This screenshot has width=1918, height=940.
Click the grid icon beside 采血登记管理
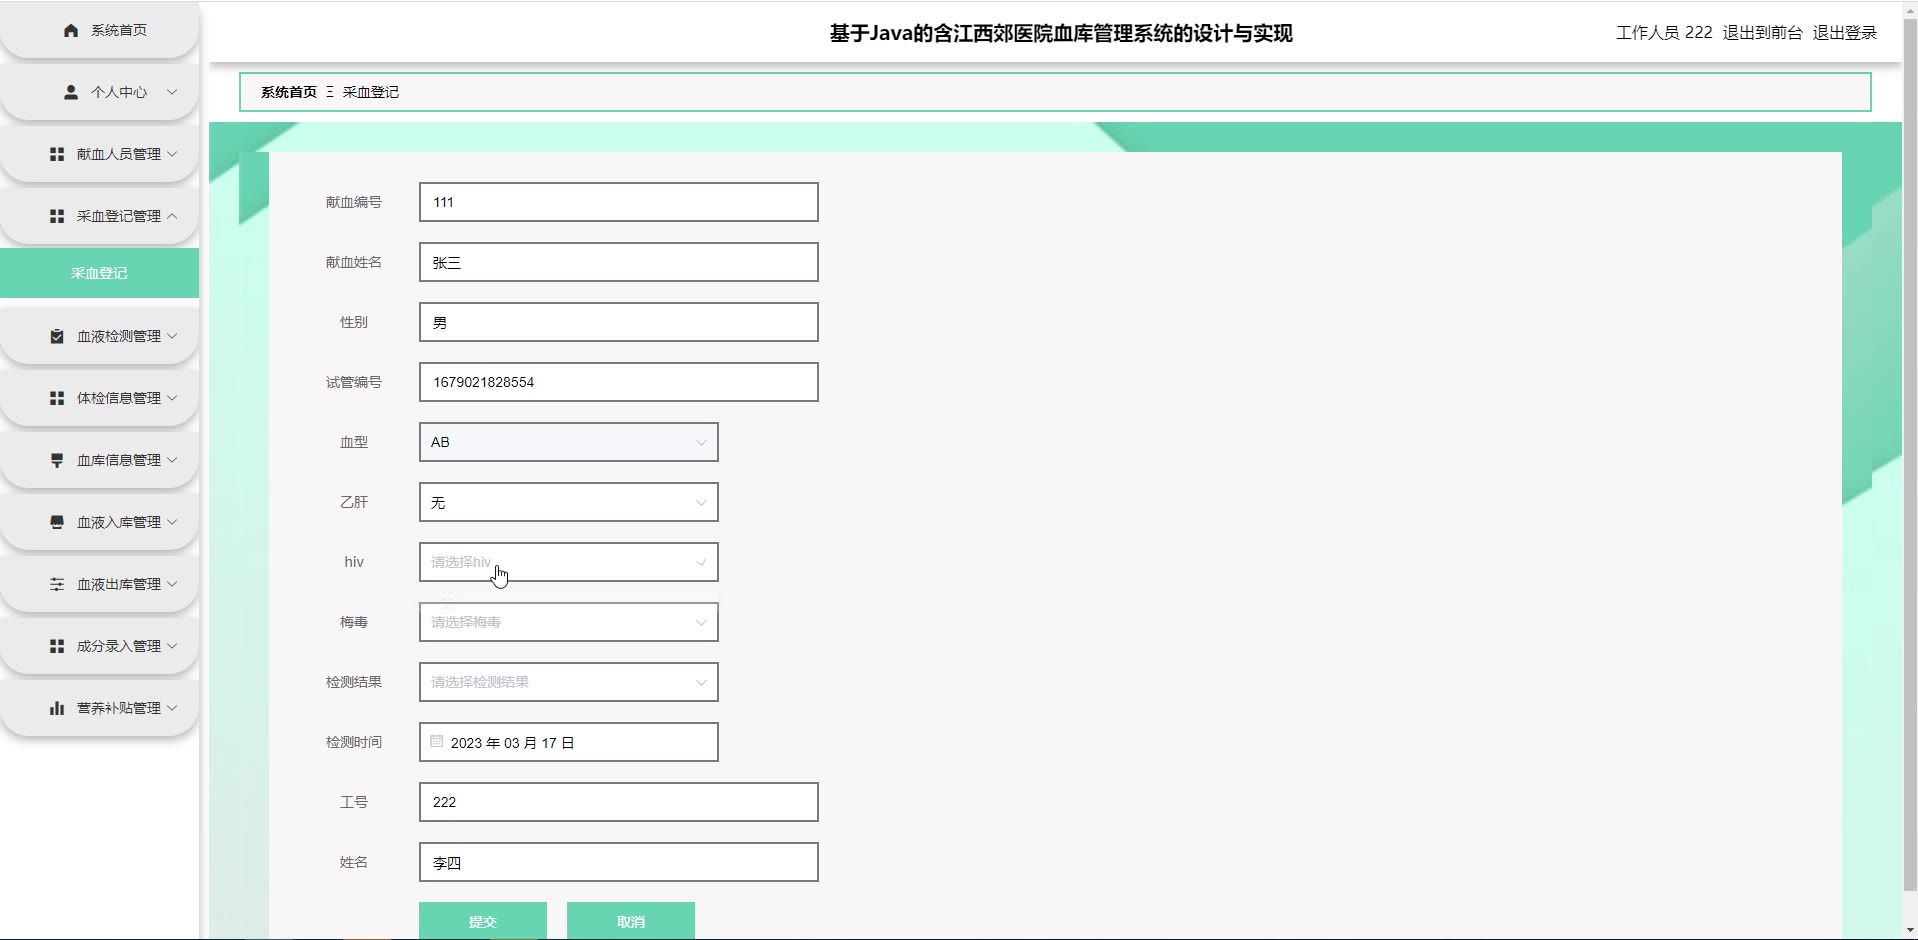[x=57, y=216]
